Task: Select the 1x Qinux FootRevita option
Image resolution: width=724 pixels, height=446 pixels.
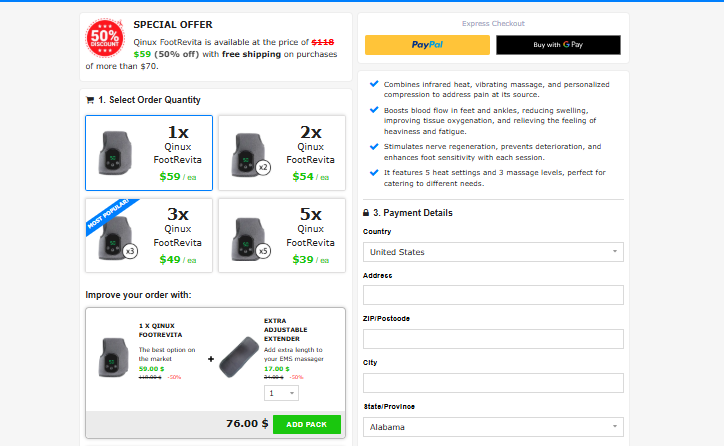Action: click(x=149, y=153)
